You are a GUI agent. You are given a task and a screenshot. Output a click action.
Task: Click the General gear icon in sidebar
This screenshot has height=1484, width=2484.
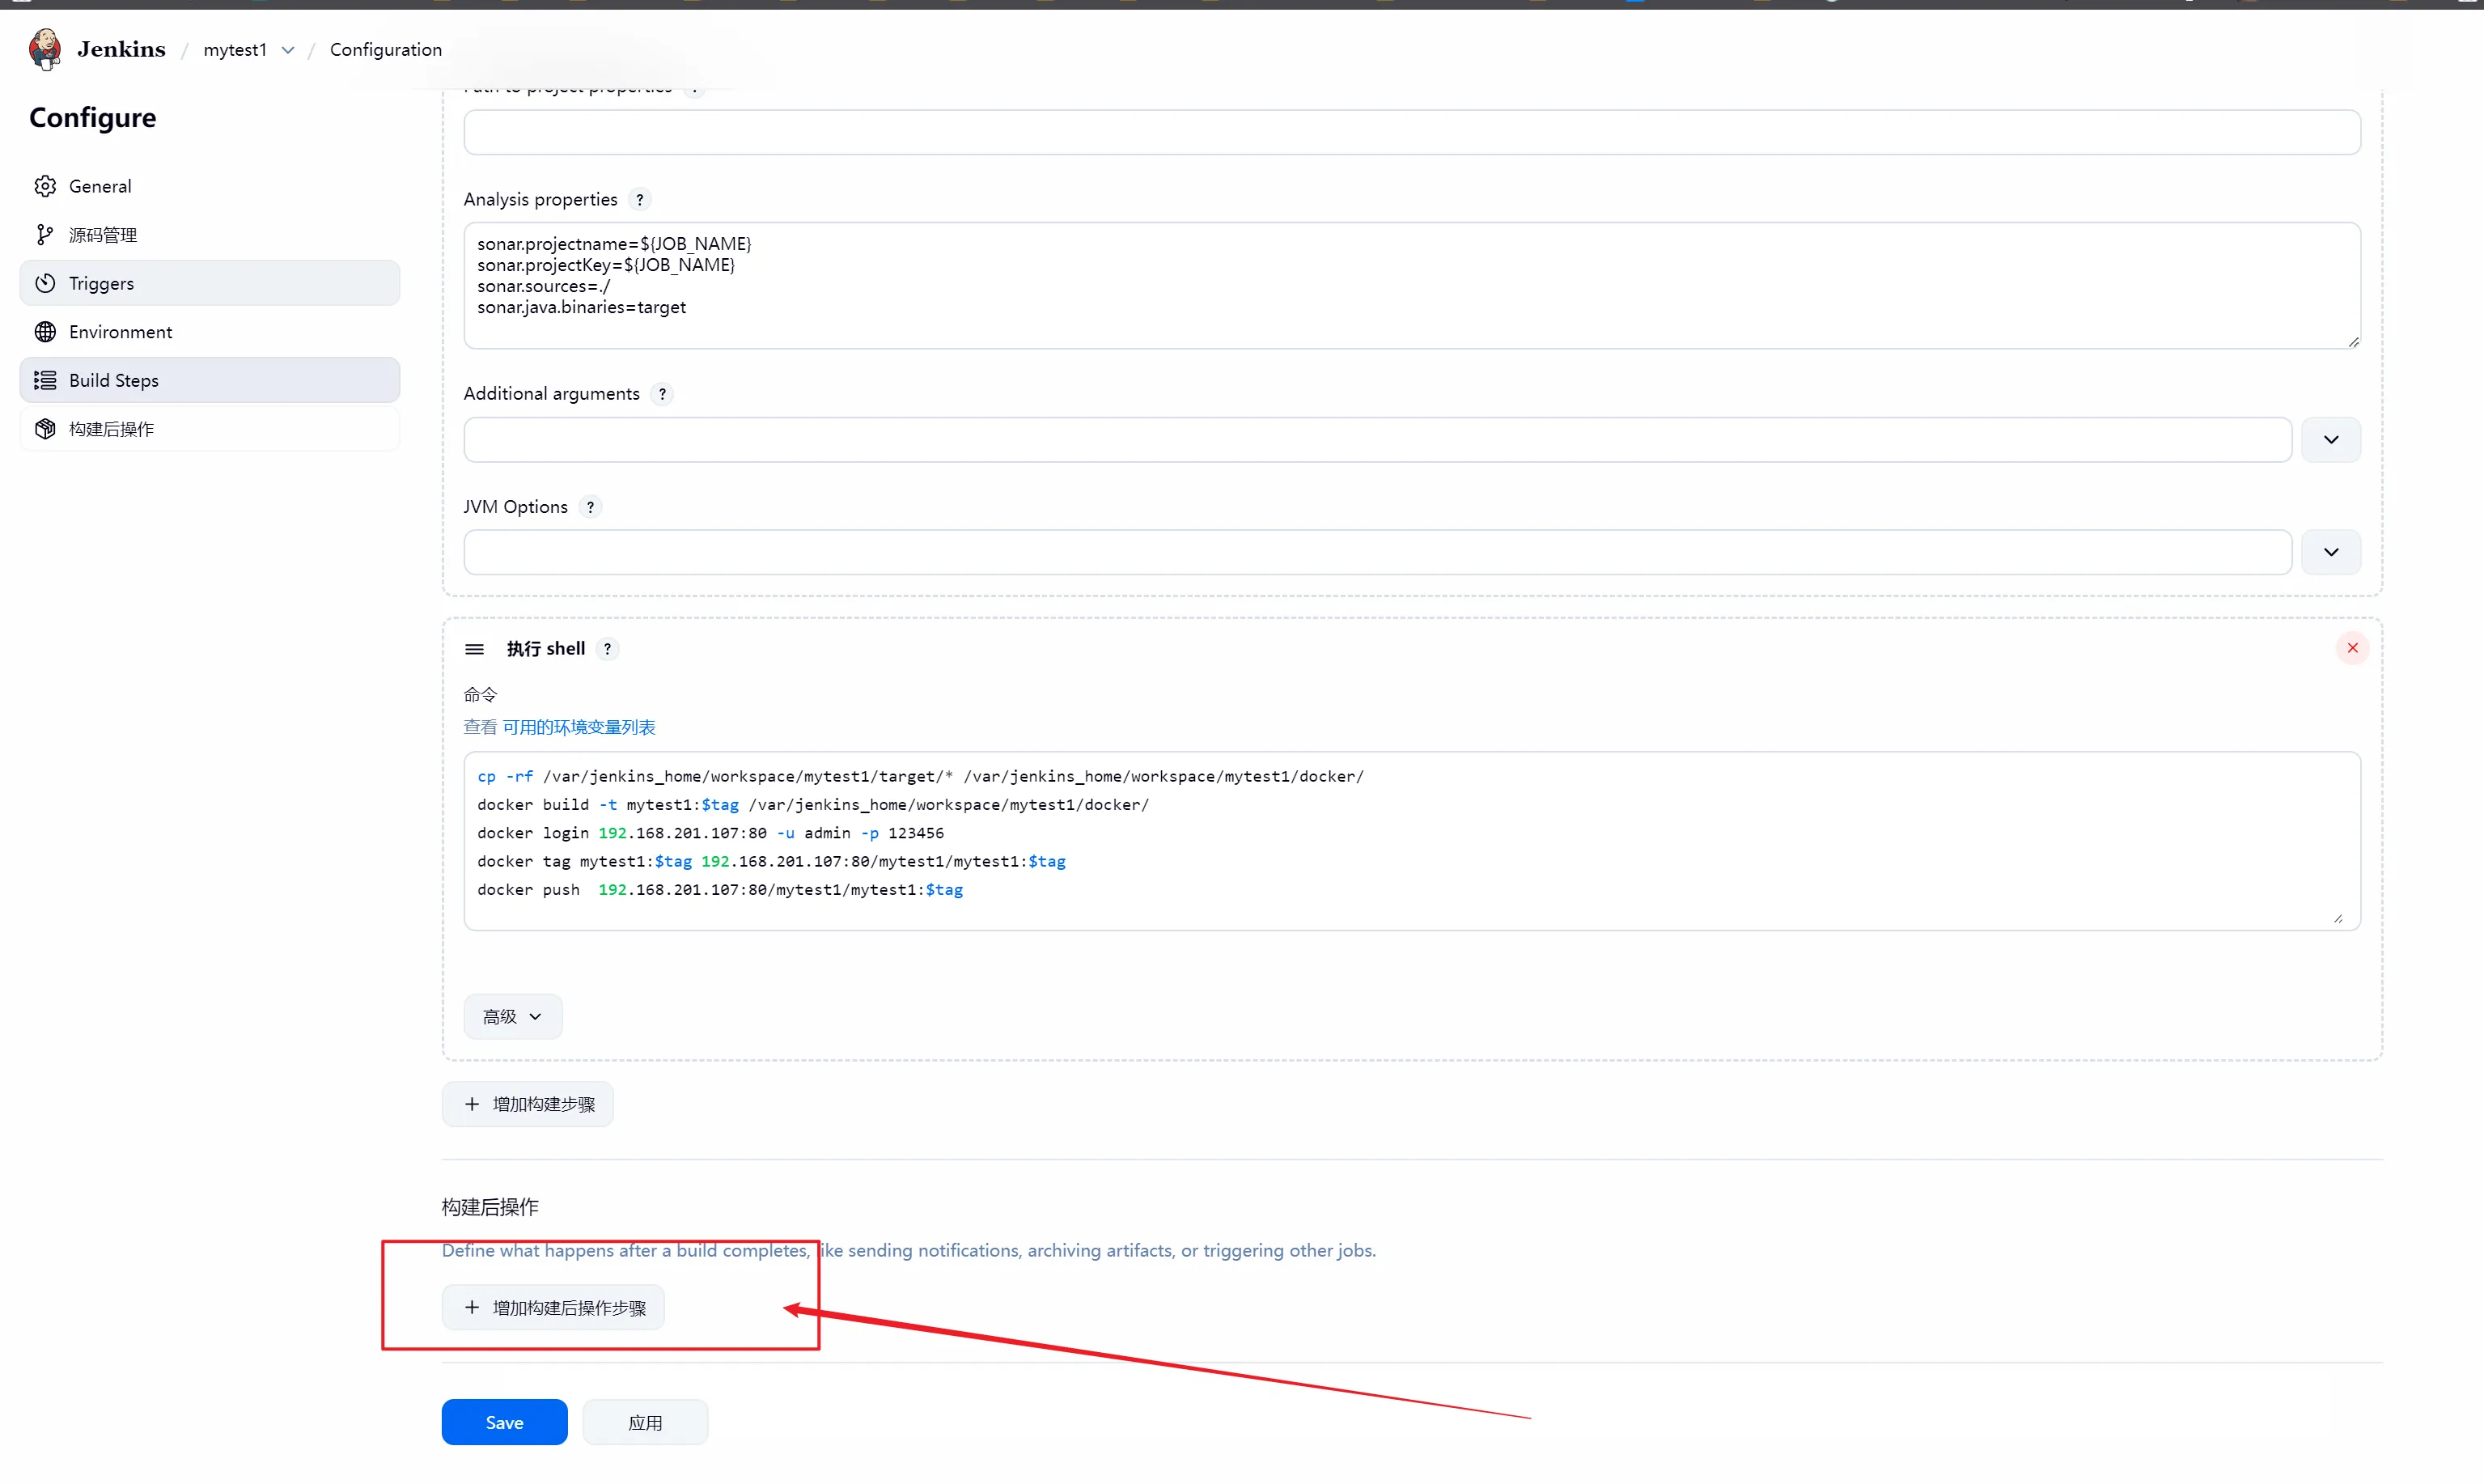point(45,186)
